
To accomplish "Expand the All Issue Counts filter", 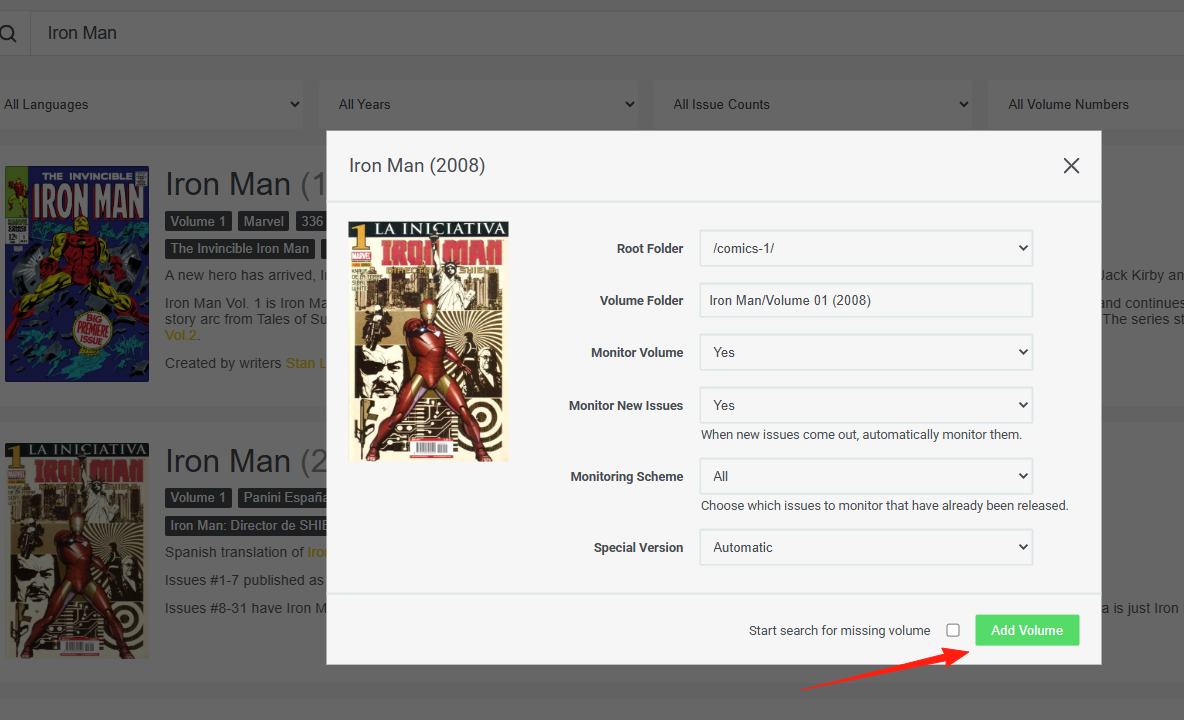I will pos(812,104).
